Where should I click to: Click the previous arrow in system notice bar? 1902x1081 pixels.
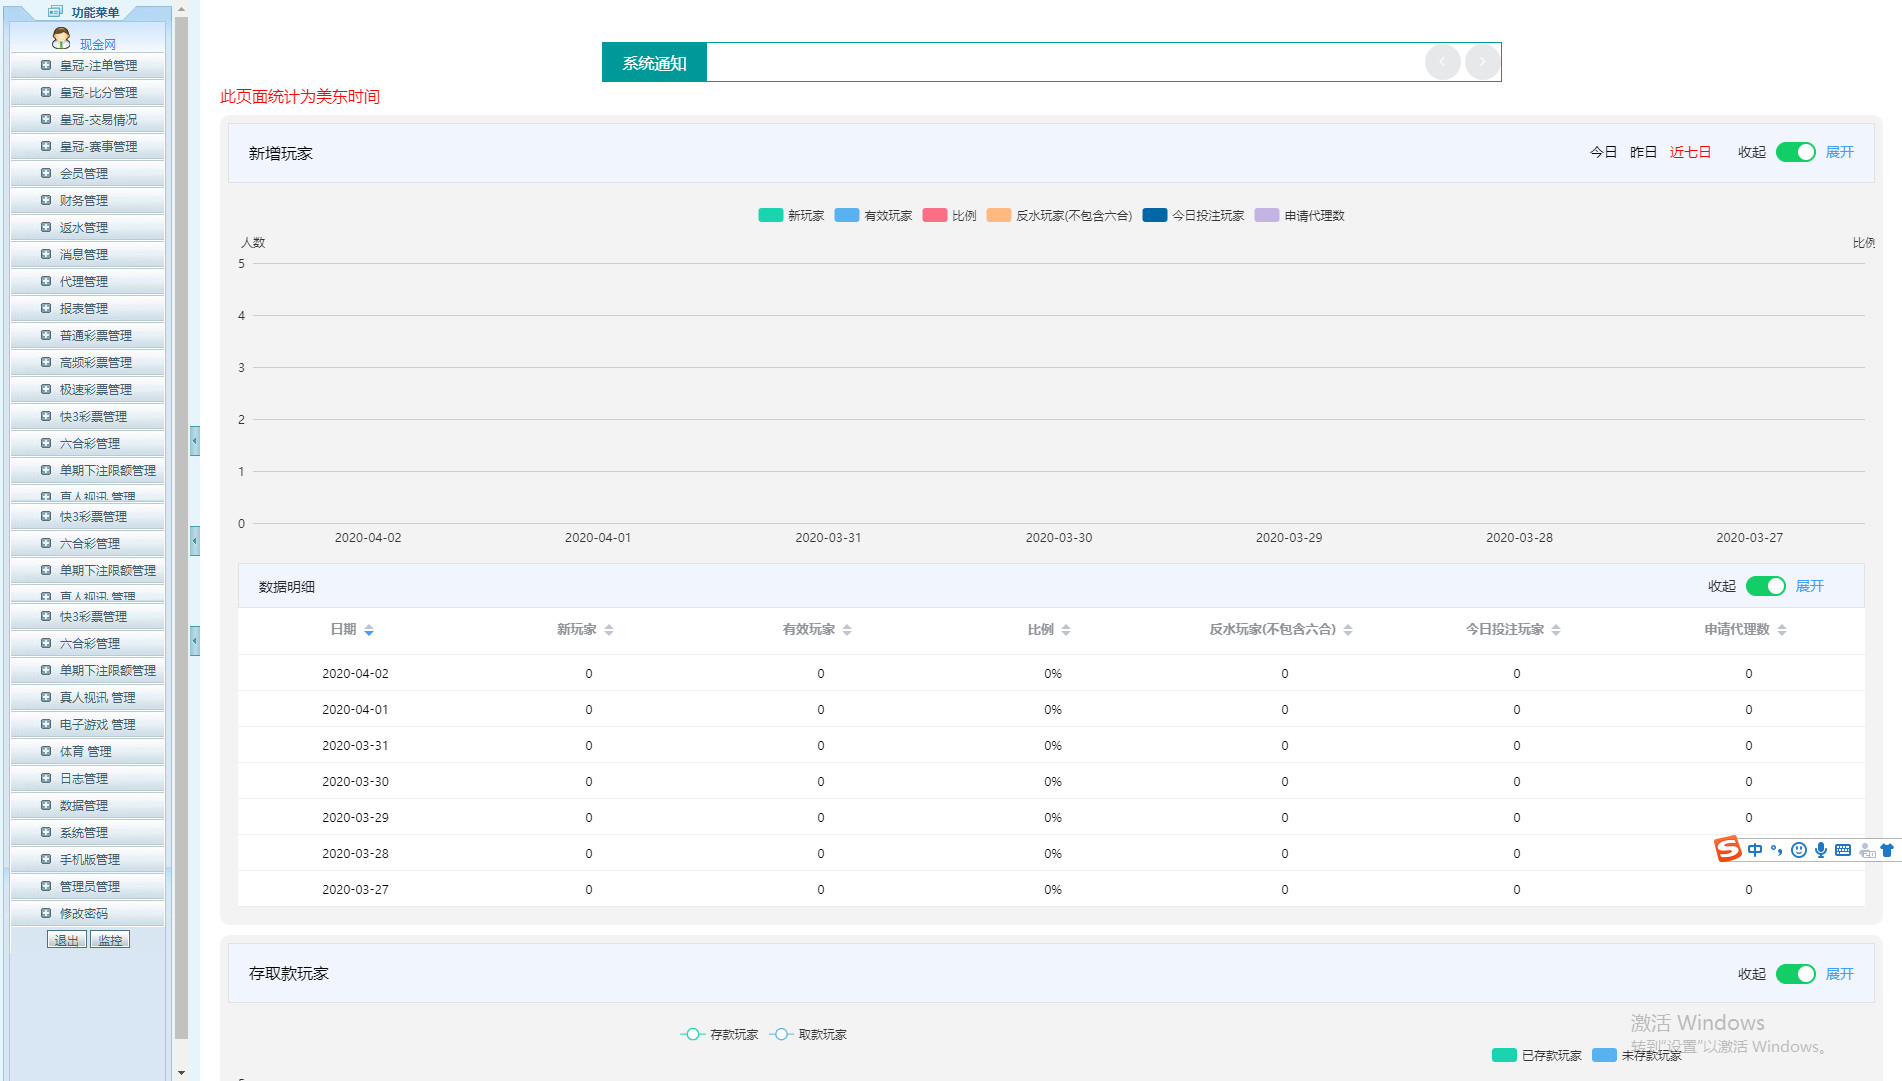coord(1442,62)
